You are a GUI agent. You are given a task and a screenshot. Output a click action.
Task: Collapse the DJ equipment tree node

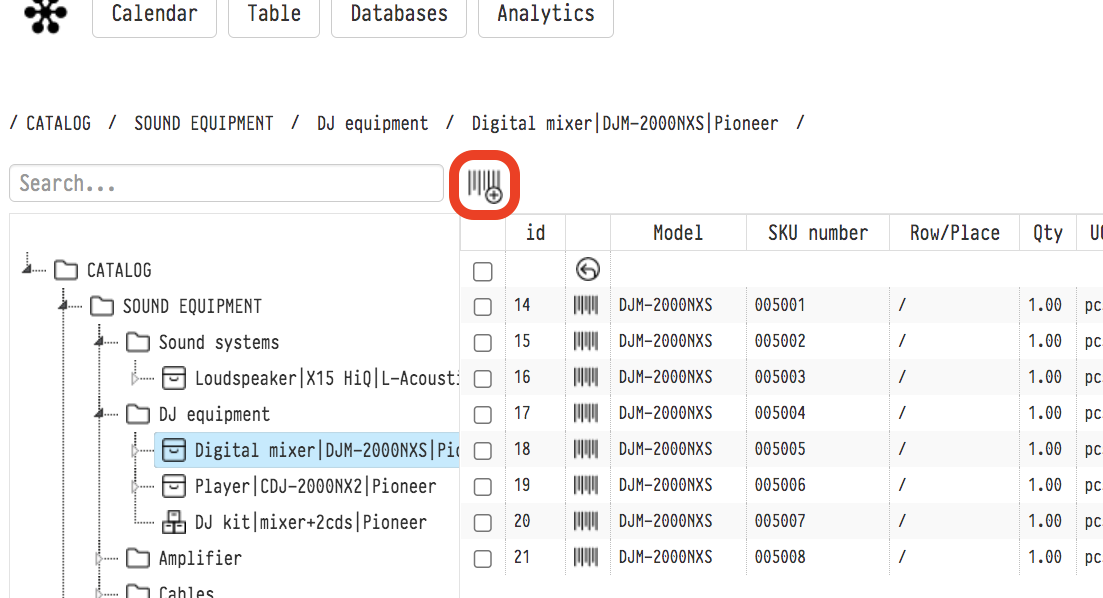pos(99,414)
